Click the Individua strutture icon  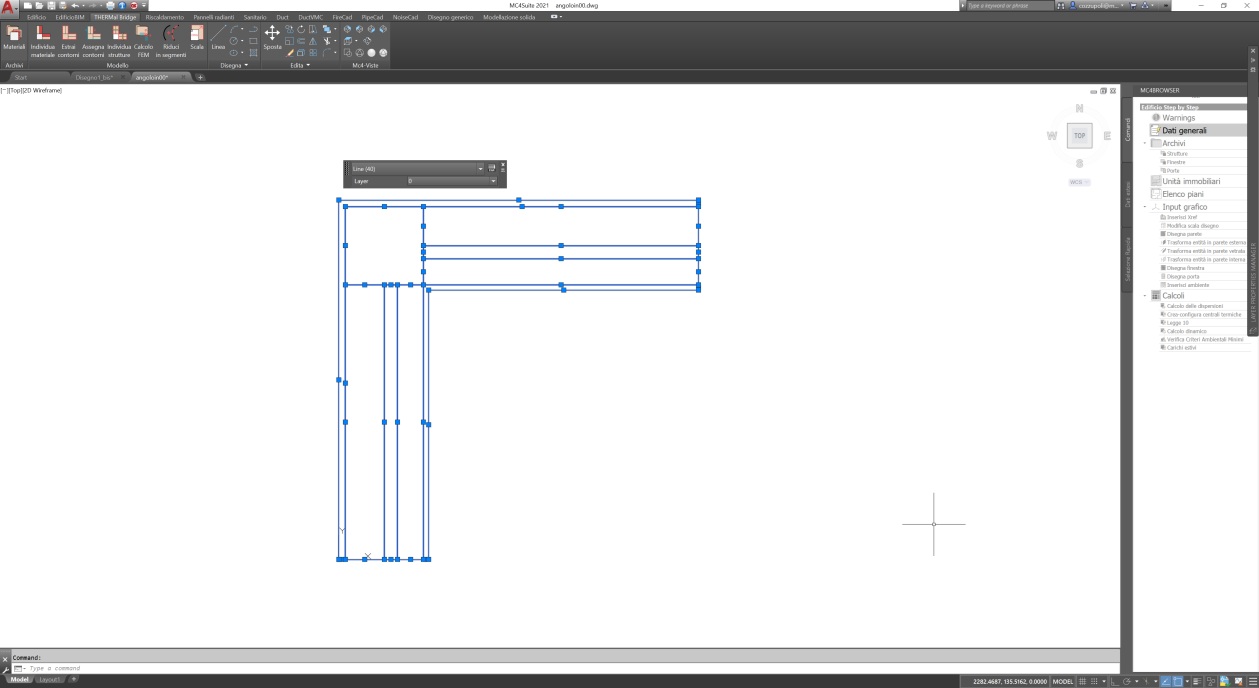tap(119, 42)
